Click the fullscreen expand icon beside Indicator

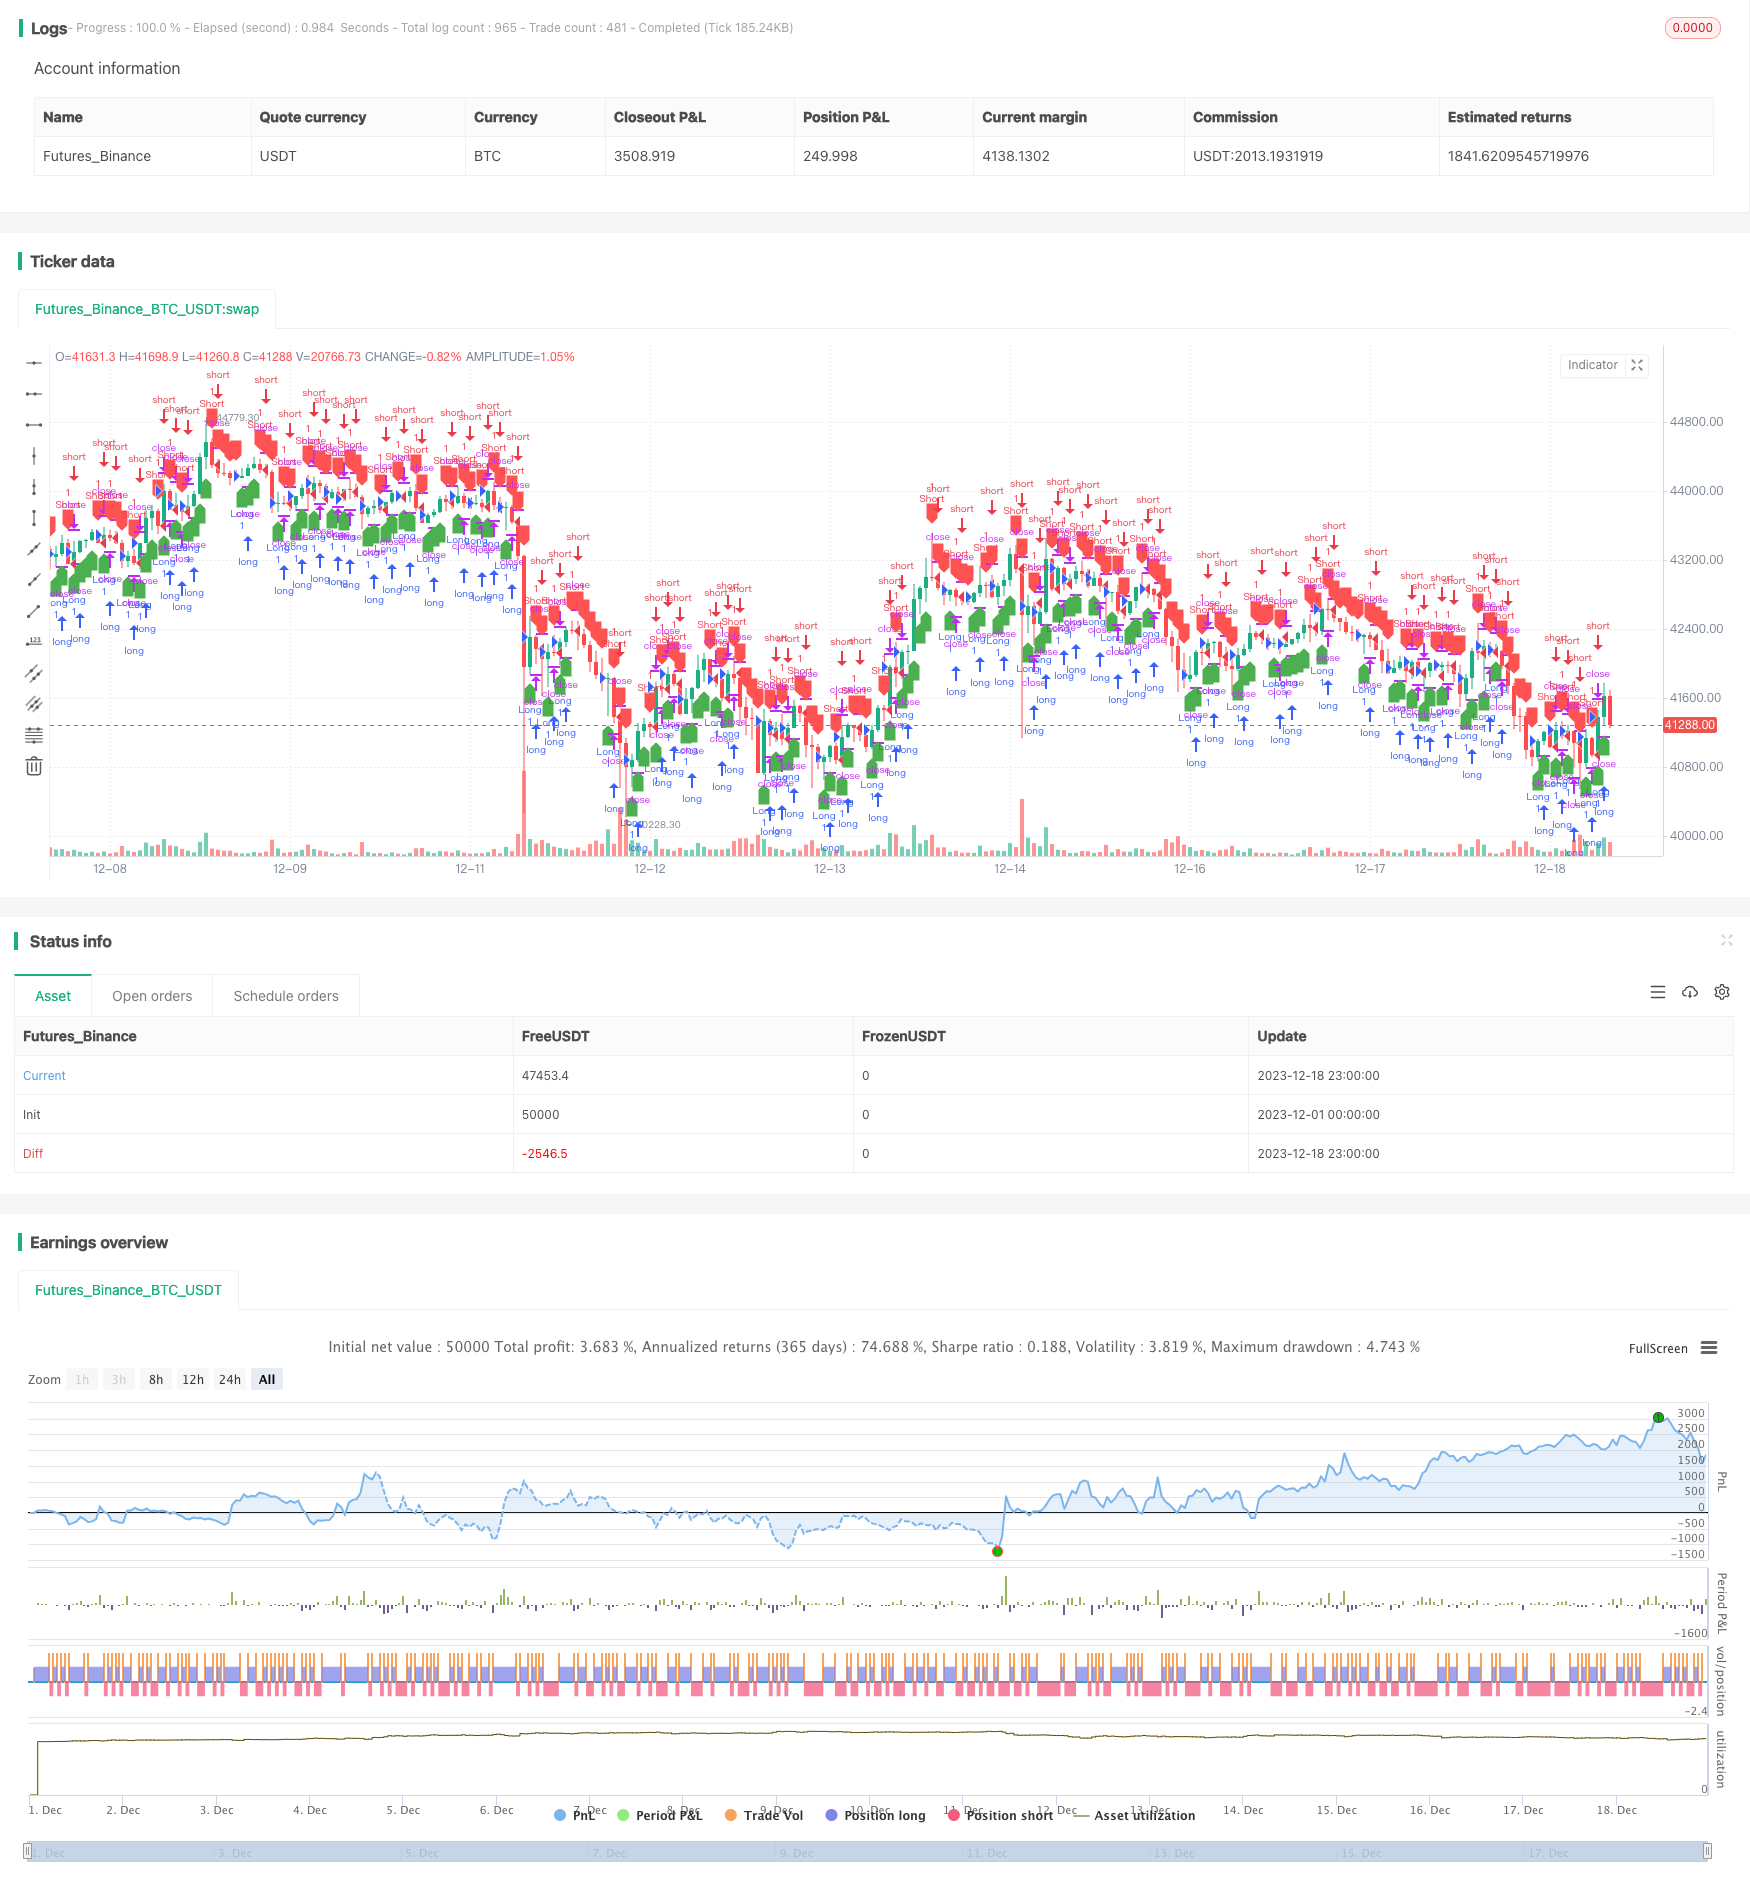pos(1637,365)
